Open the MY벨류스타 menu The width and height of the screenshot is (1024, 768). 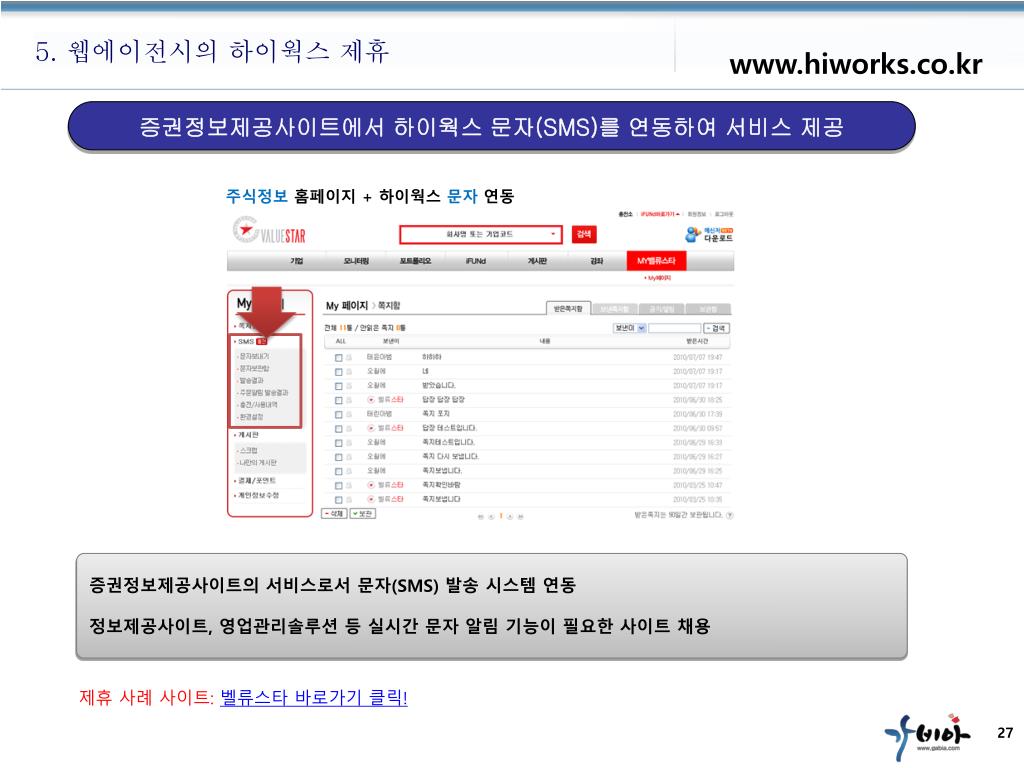[656, 261]
